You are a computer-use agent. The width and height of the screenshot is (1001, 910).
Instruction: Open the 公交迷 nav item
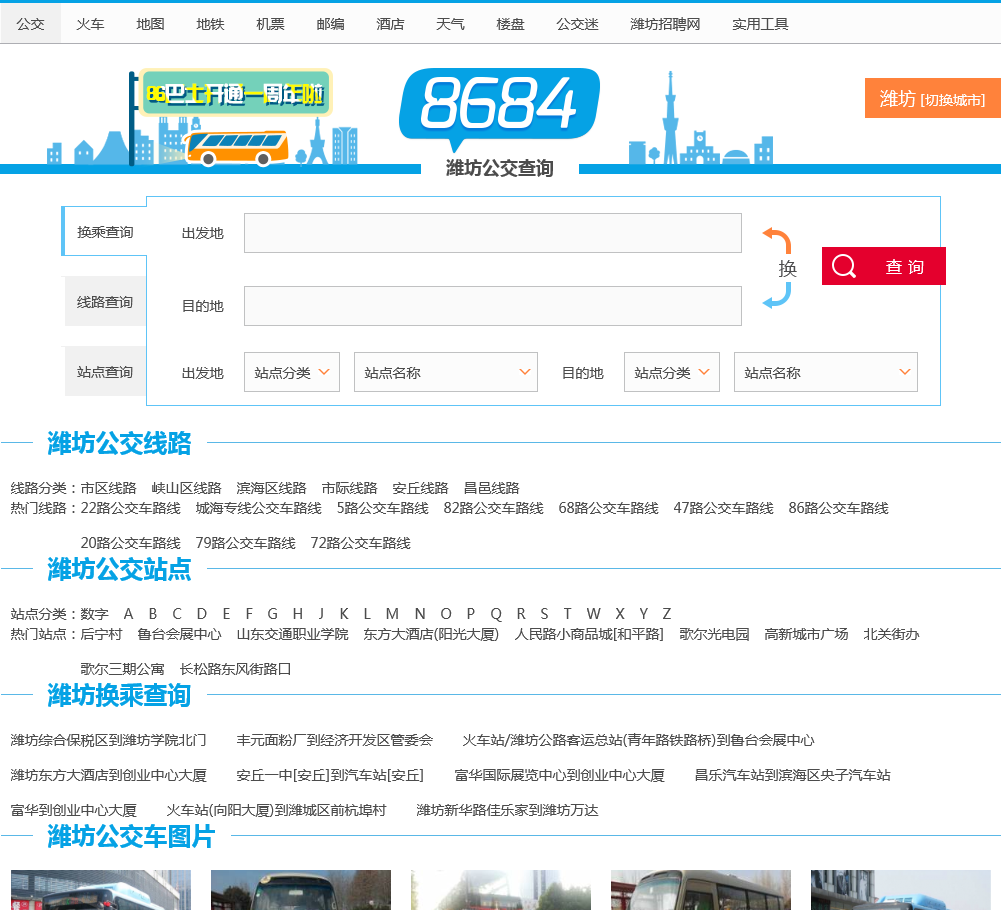pos(577,24)
